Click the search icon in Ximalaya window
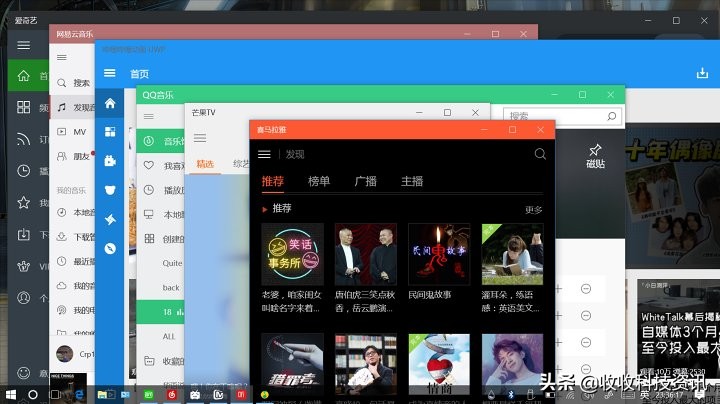This screenshot has width=720, height=404. (x=540, y=154)
